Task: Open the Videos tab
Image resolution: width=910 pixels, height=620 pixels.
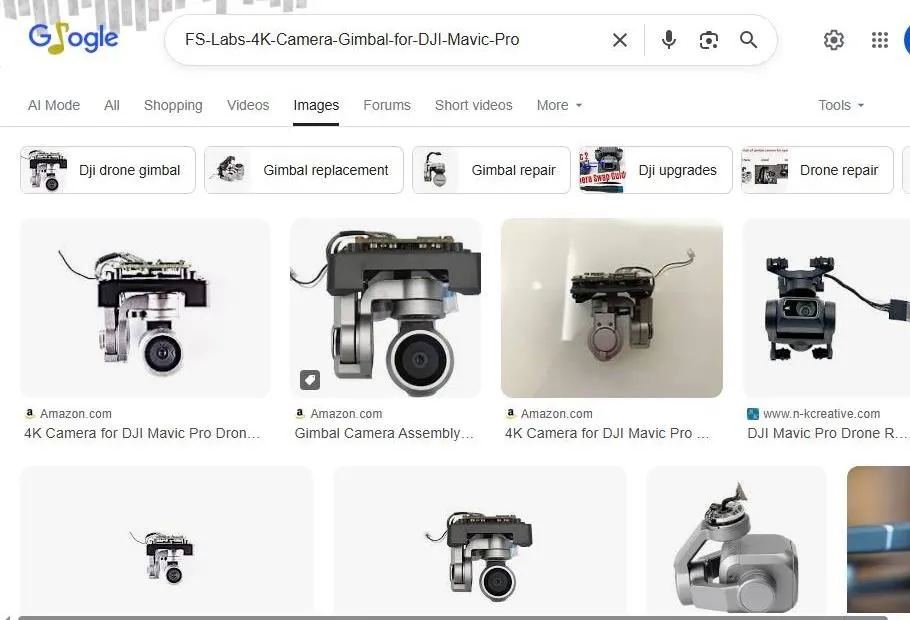Action: pos(248,105)
